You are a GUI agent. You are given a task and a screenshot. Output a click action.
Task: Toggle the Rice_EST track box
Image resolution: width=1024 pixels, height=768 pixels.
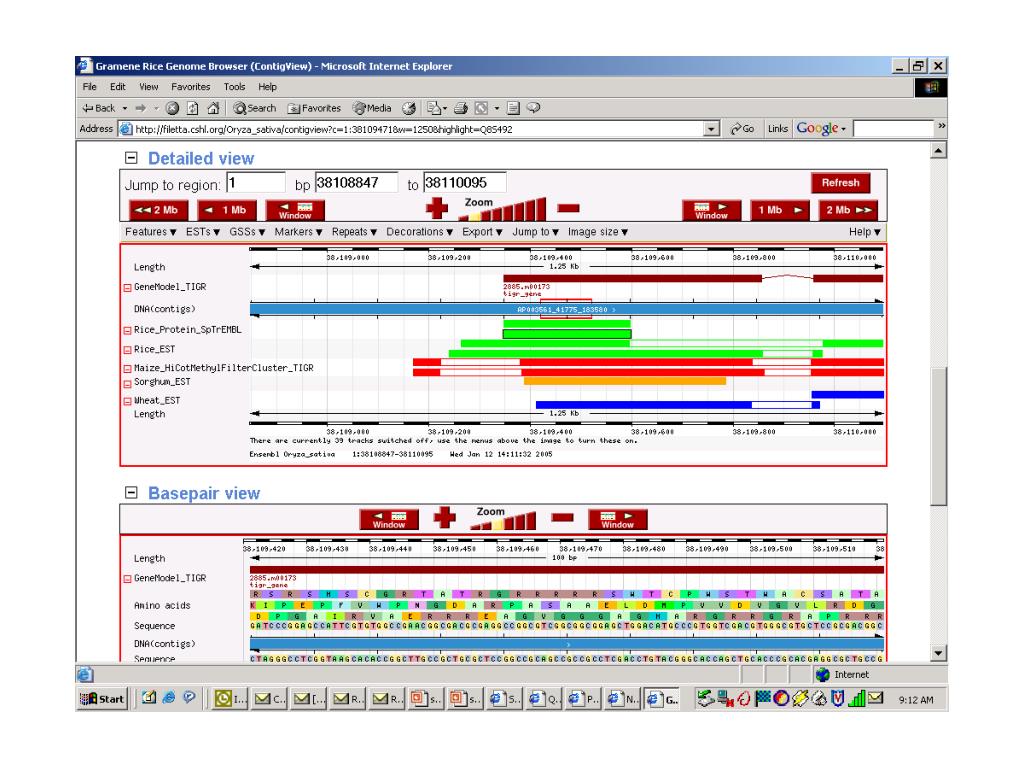[x=128, y=350]
